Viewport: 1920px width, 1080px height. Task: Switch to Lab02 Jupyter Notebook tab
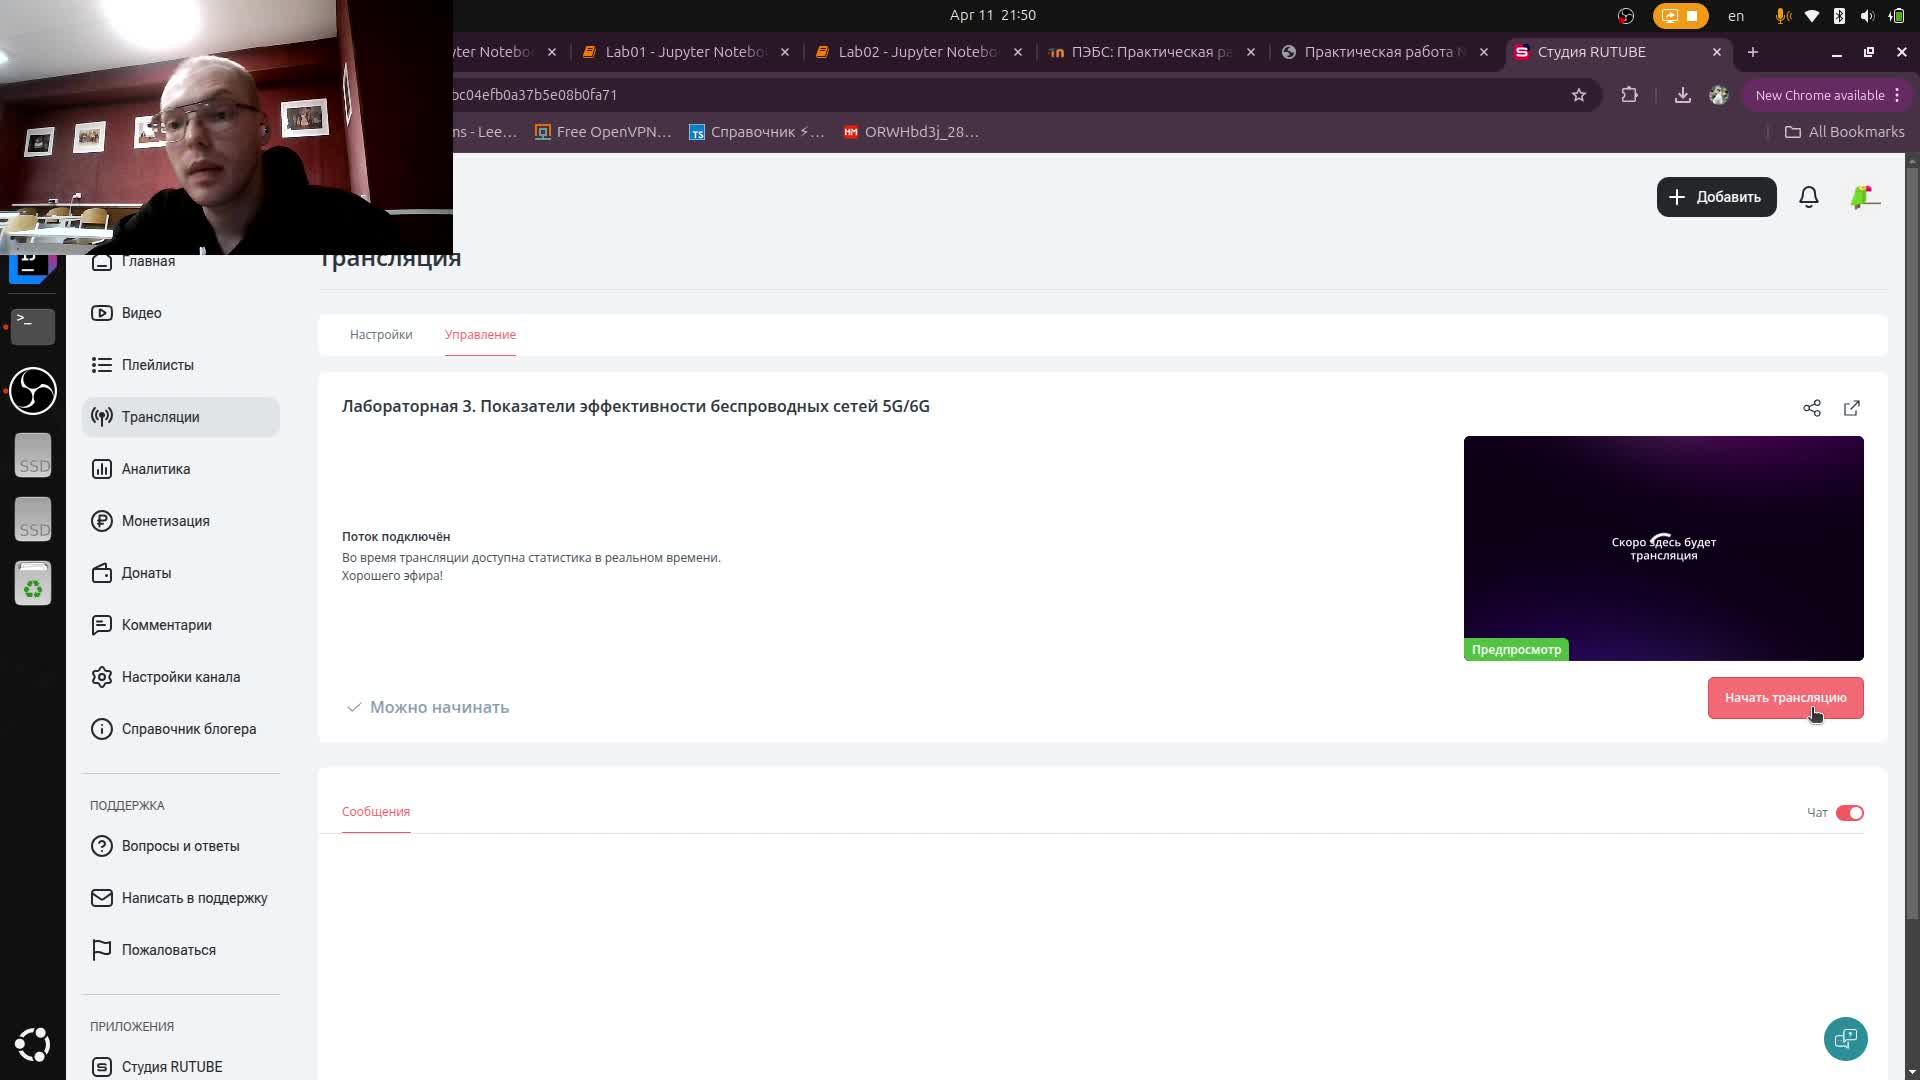click(915, 52)
